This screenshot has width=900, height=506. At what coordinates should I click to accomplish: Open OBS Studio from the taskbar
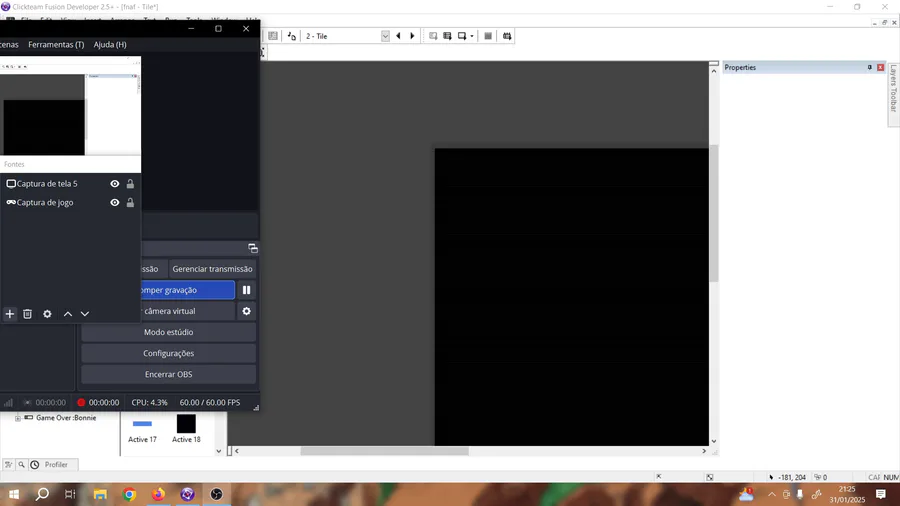[216, 494]
